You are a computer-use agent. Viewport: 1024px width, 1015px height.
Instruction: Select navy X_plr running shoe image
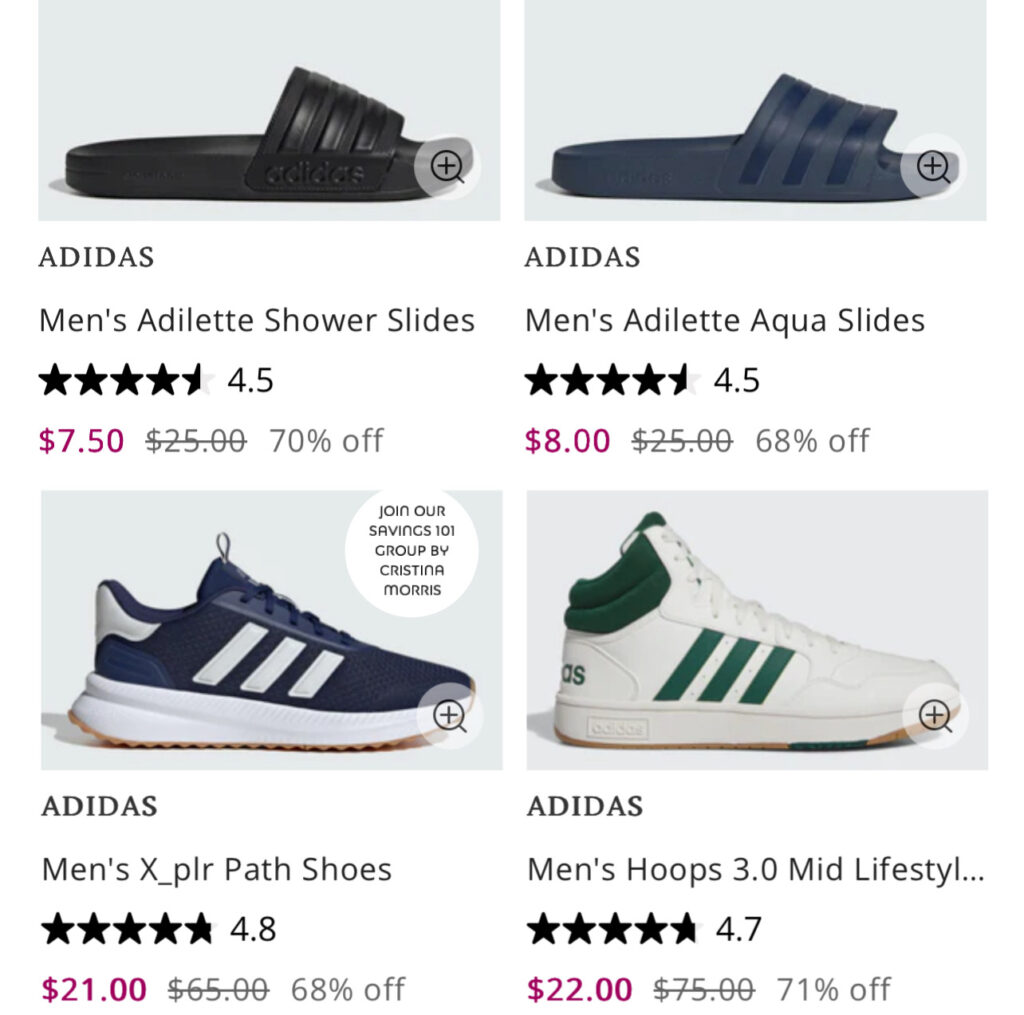coord(272,630)
